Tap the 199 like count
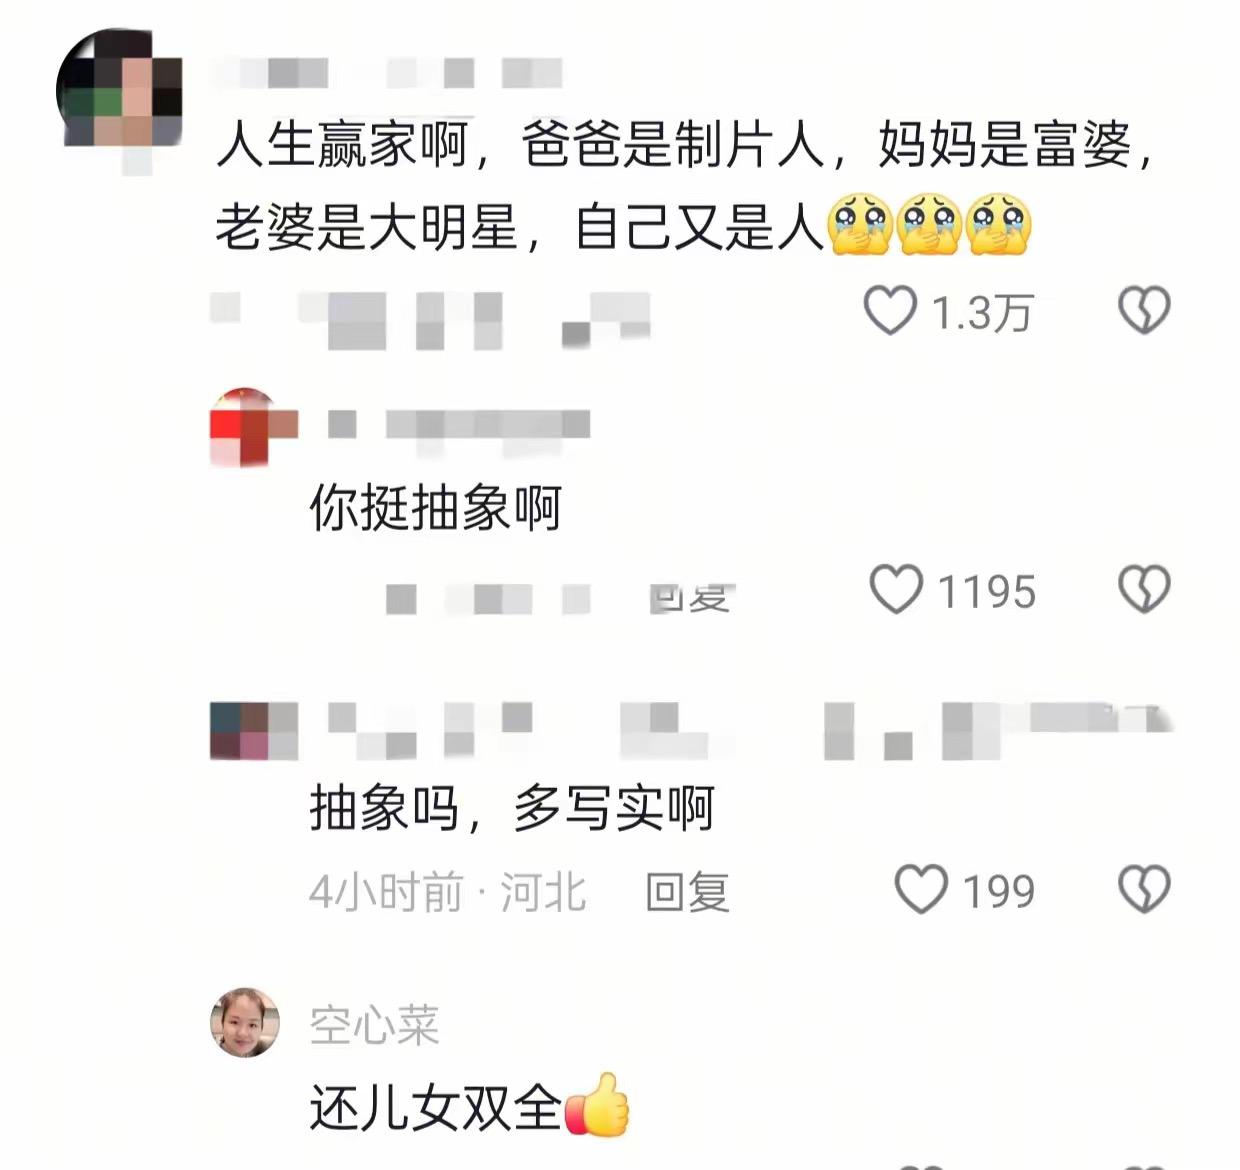 [x=998, y=890]
